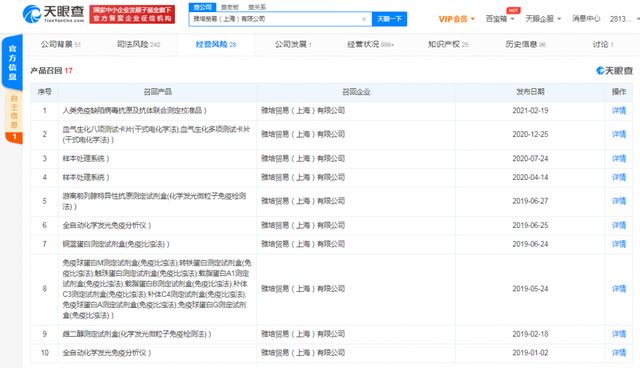Open 消息中心 link
This screenshot has width=640, height=368.
click(x=586, y=19)
